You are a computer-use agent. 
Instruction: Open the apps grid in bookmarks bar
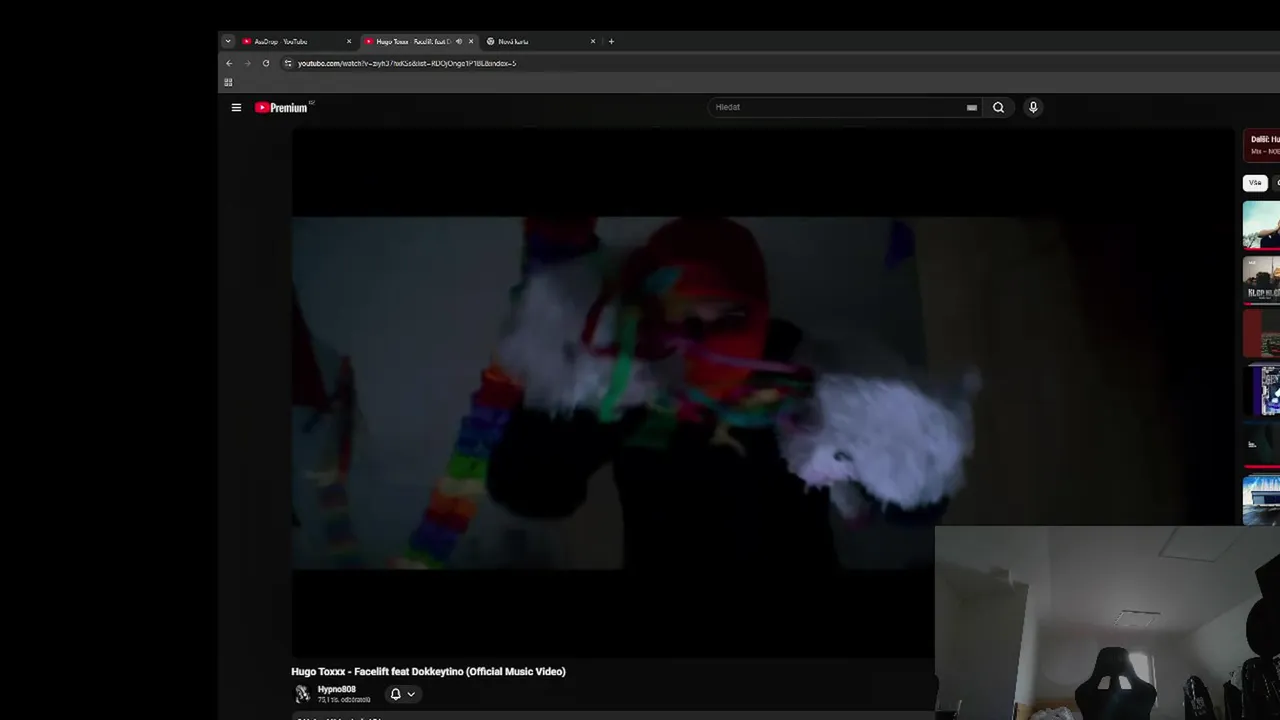(228, 82)
